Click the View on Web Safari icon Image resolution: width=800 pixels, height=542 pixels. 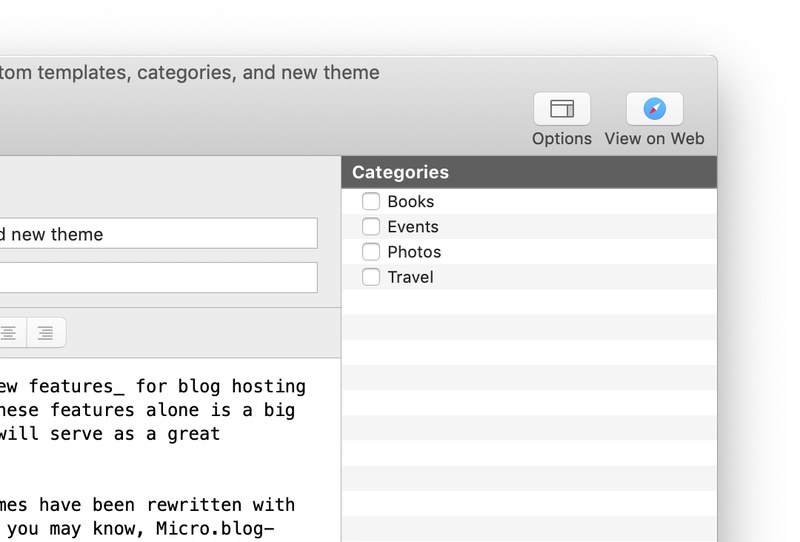(655, 109)
